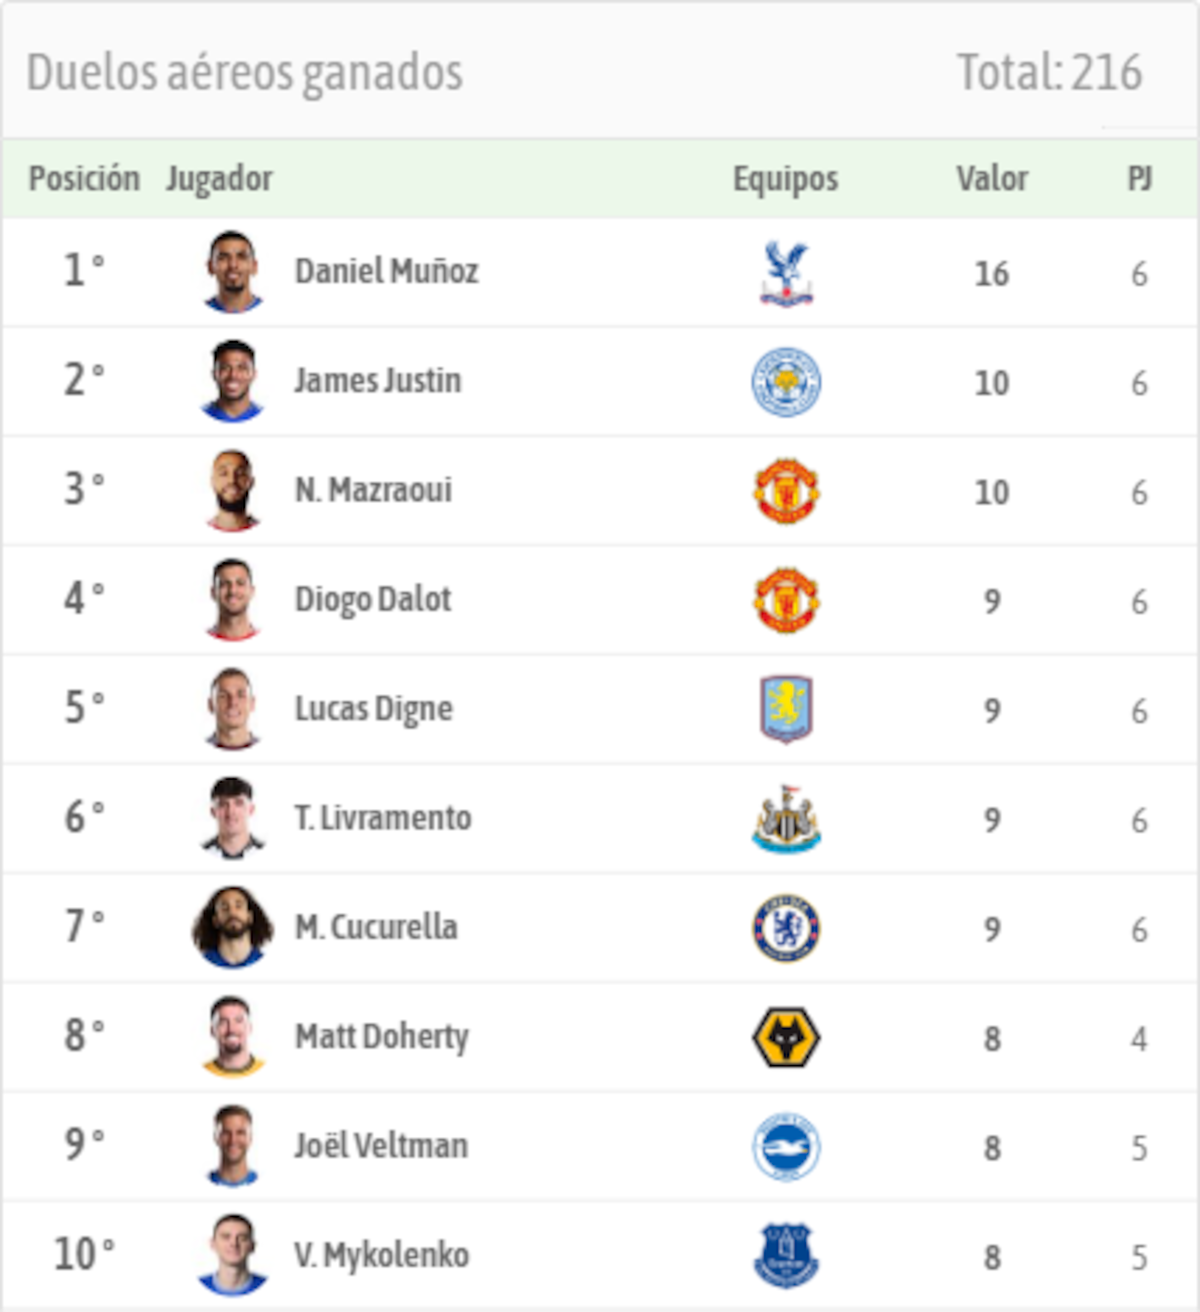This screenshot has width=1200, height=1312.
Task: Select the Aston Villa badge in Lucas Digne's row
Action: coord(787,709)
